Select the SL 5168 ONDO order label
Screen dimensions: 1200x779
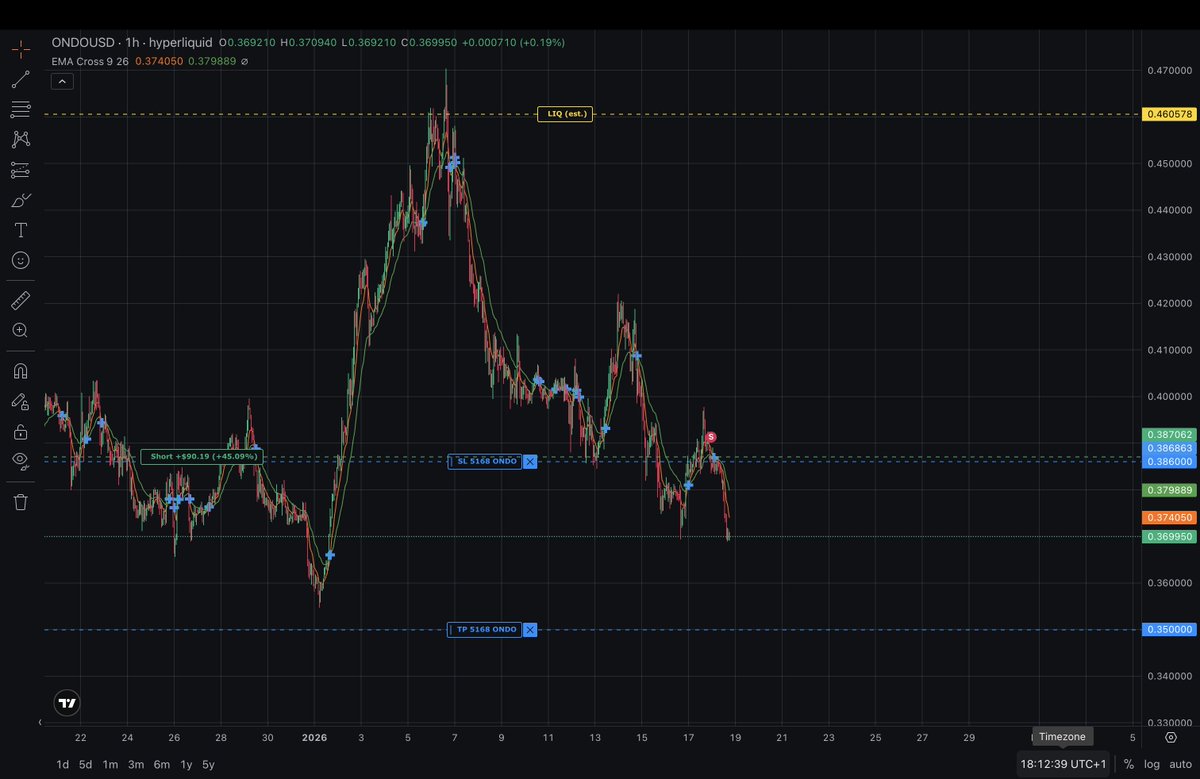click(x=485, y=461)
